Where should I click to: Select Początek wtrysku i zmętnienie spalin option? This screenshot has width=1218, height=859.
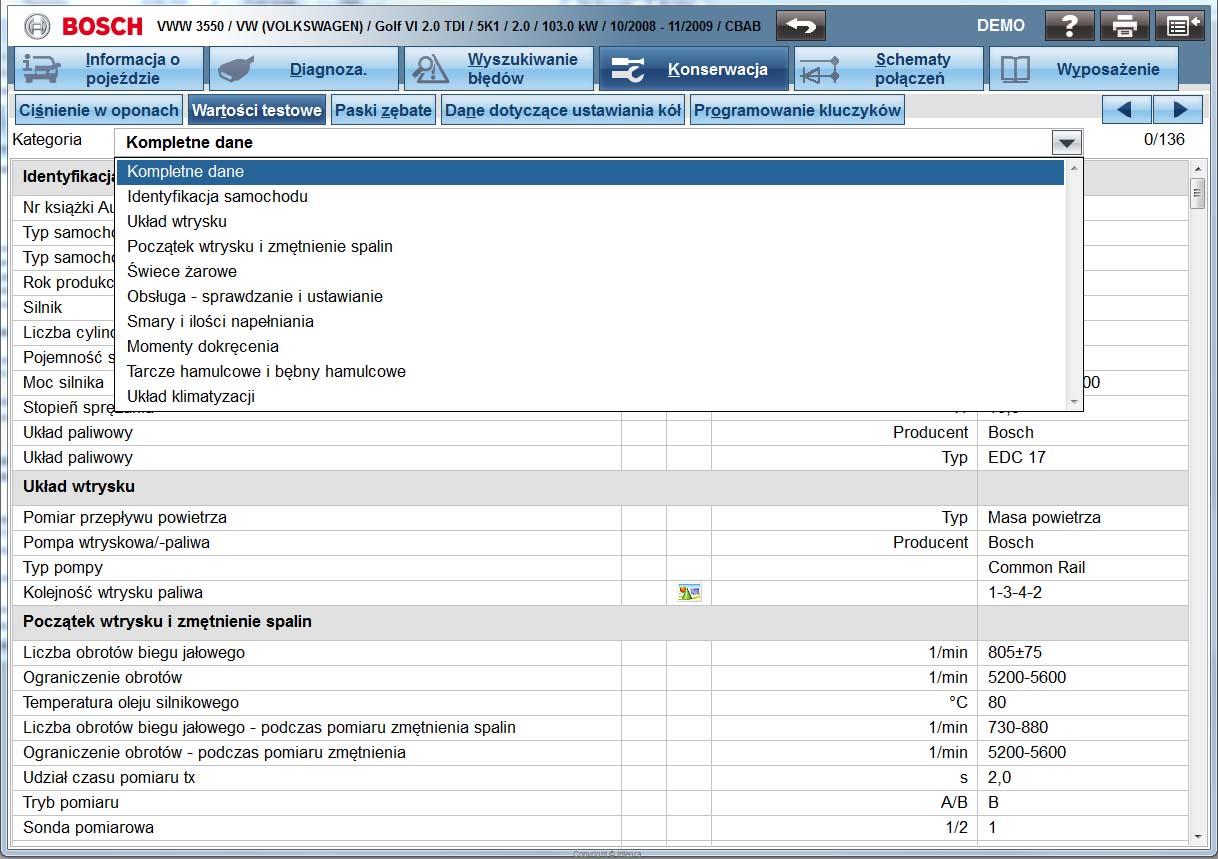[590, 247]
